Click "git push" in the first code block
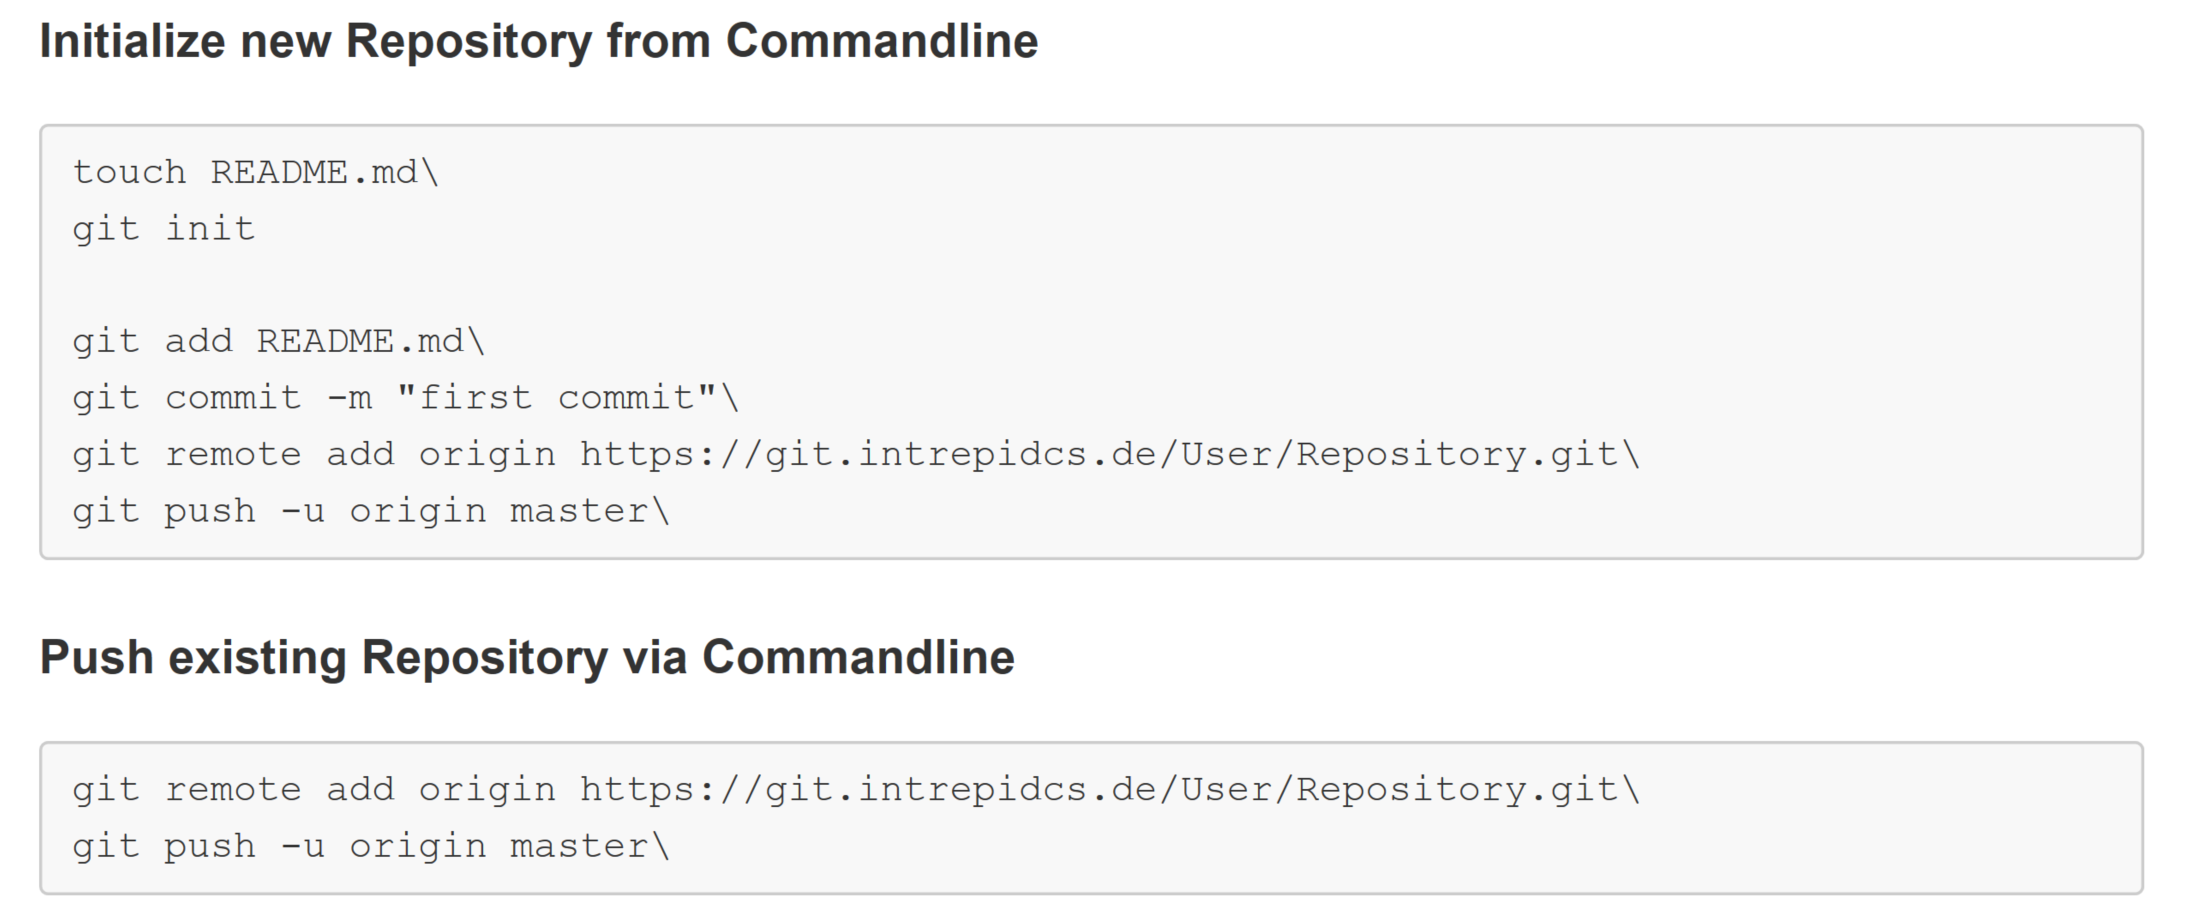Viewport: 2191px width, 924px height. (x=163, y=512)
